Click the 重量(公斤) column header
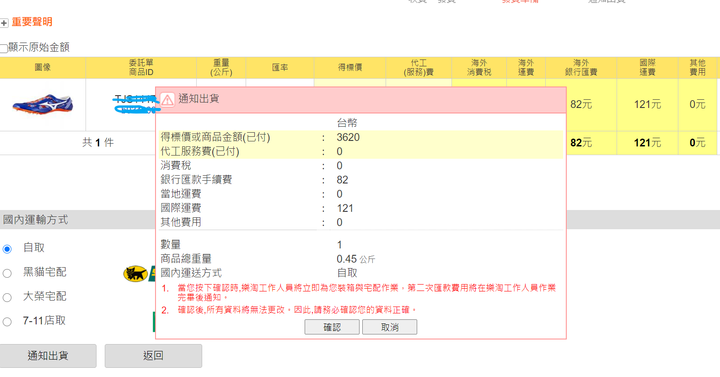 [x=221, y=68]
